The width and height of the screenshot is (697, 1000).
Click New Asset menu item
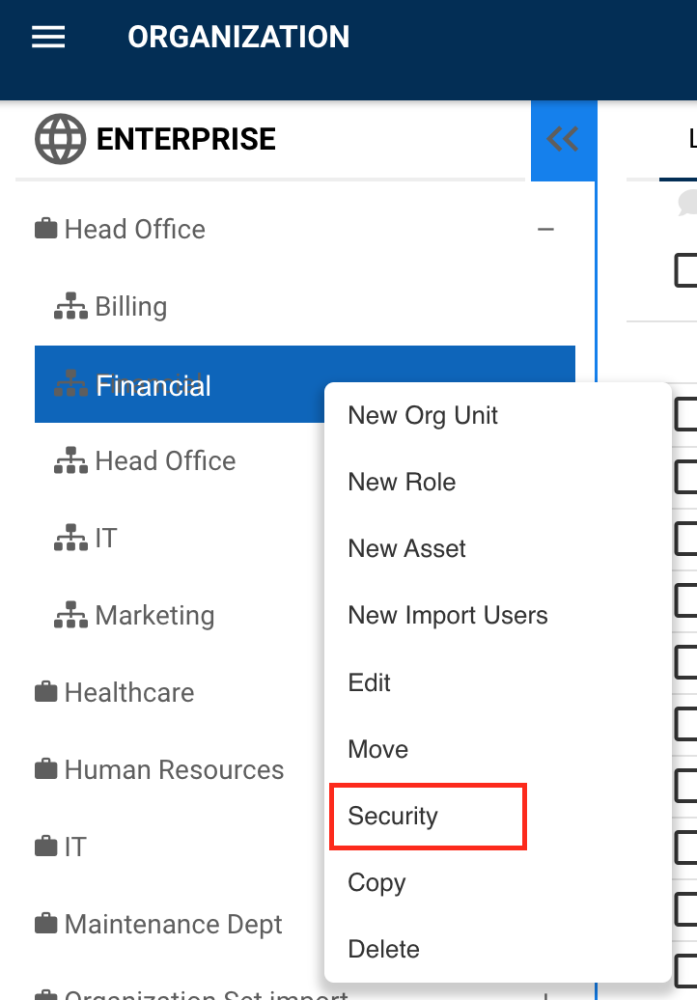pyautogui.click(x=407, y=549)
